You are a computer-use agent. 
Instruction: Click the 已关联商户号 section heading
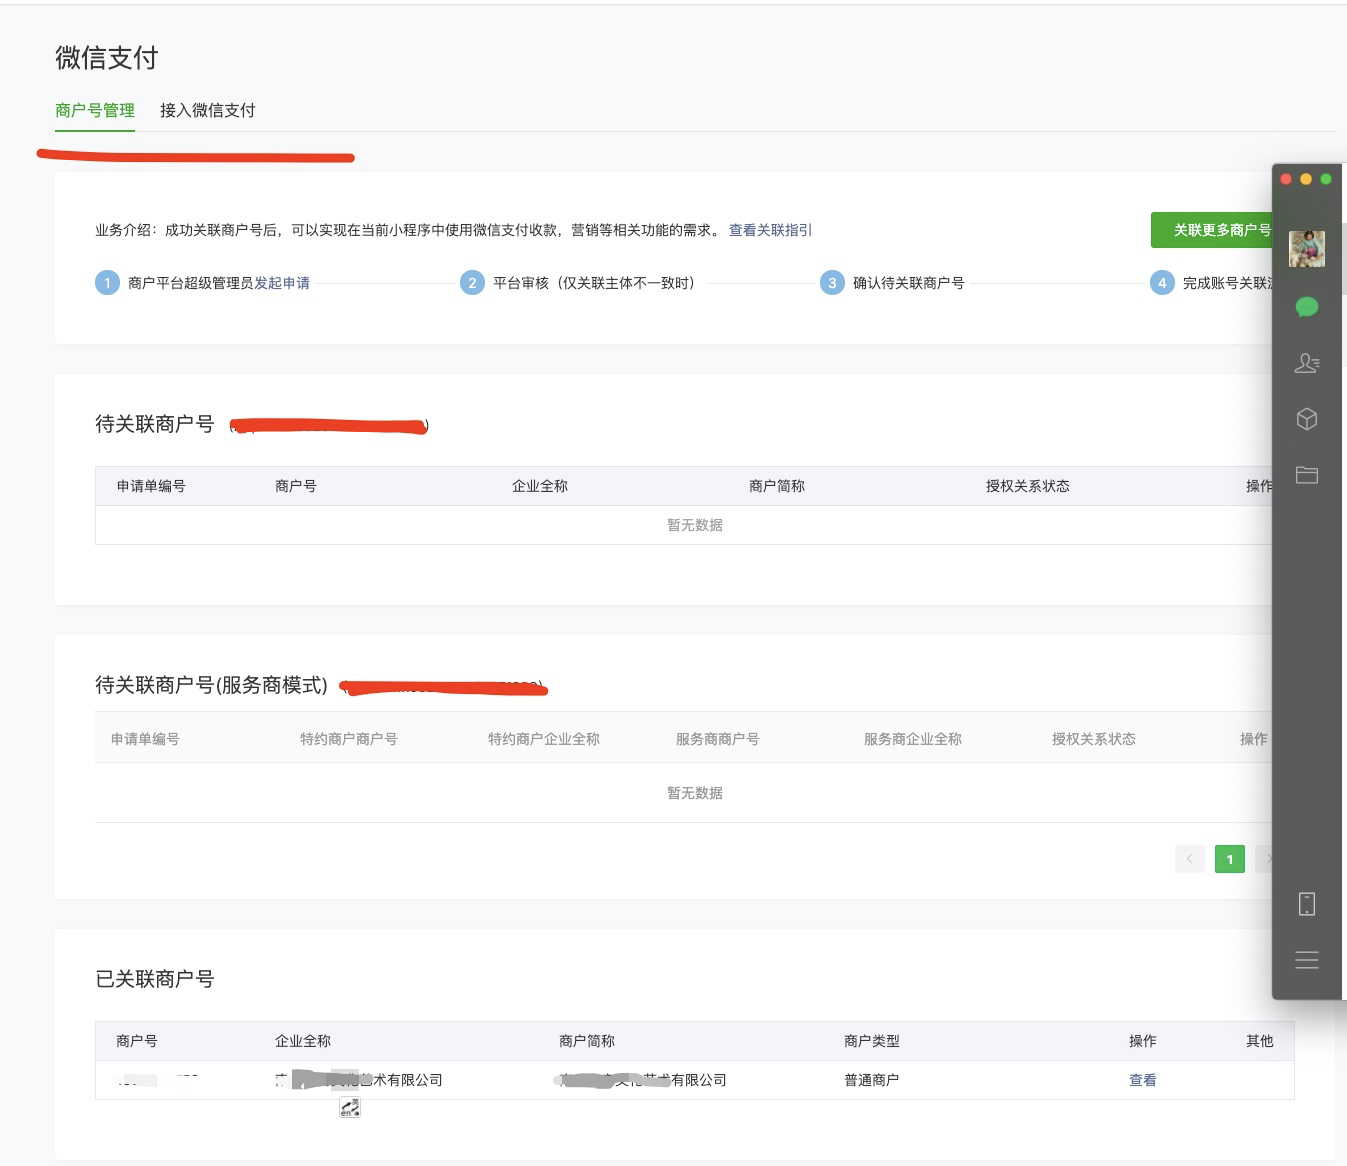[x=155, y=979]
